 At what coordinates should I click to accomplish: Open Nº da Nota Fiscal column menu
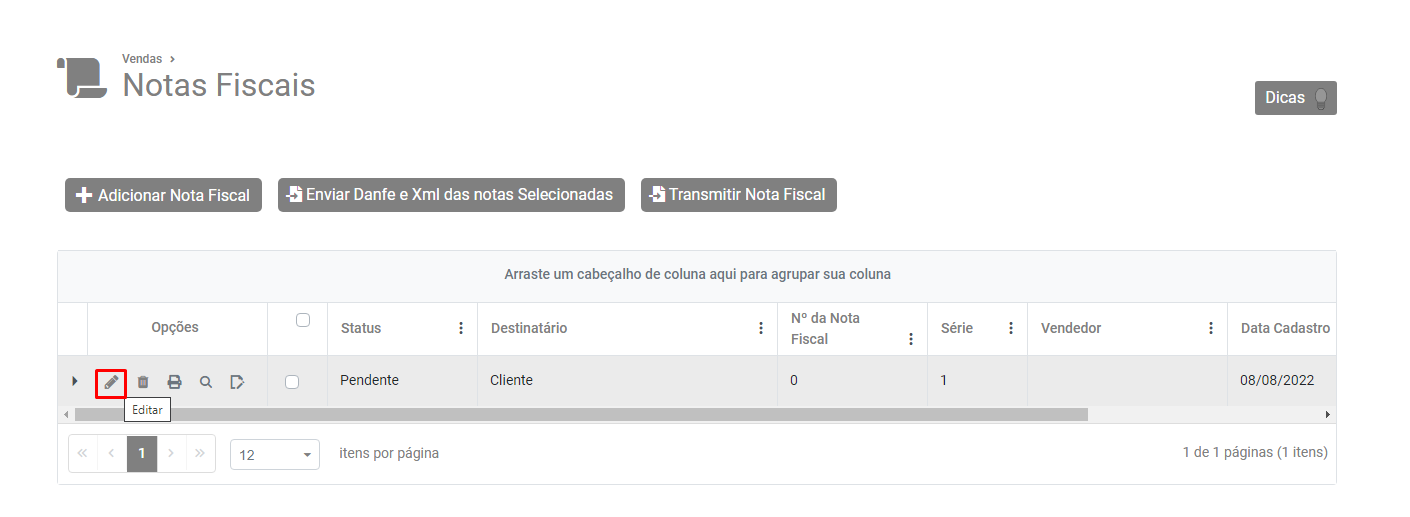coord(911,339)
